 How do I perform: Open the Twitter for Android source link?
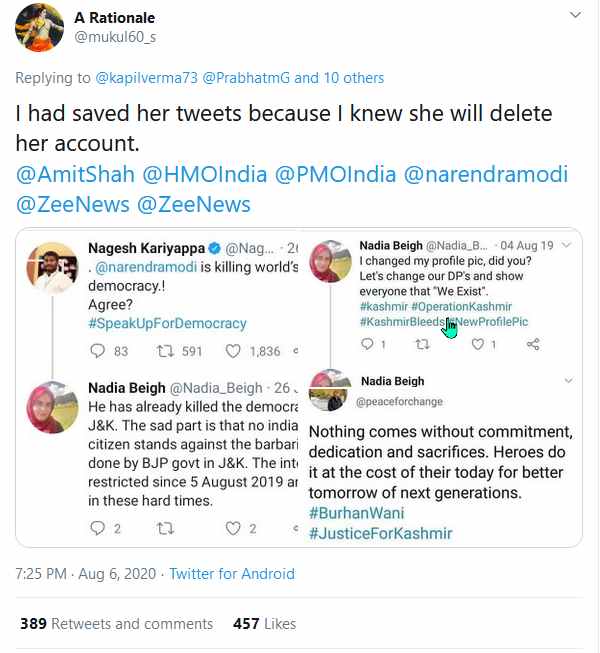point(232,573)
